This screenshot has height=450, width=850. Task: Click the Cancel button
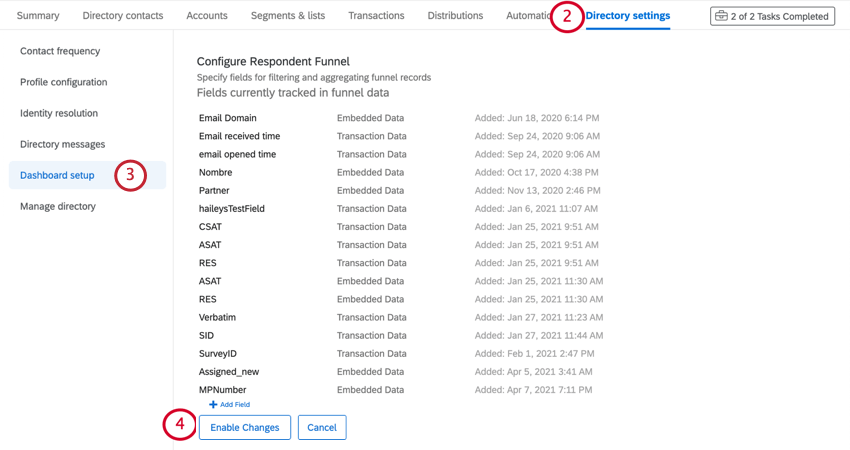pos(322,427)
